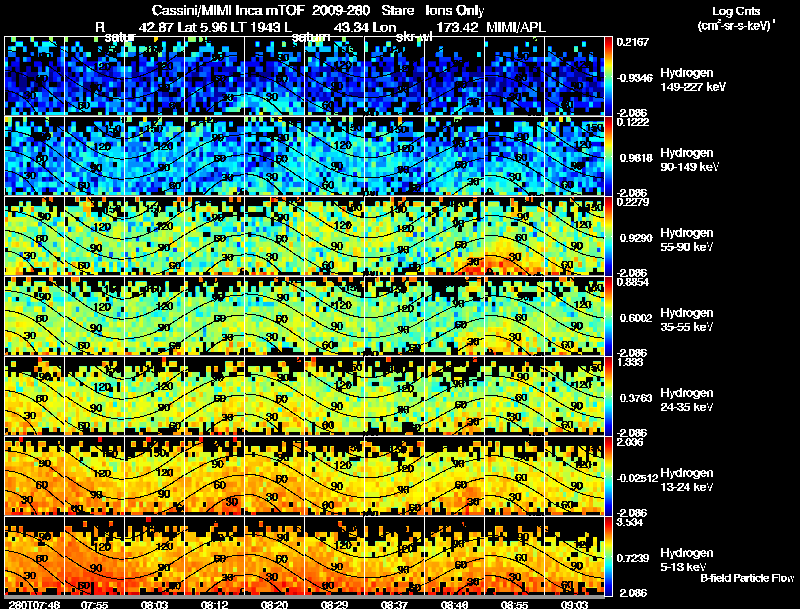800x609 pixels.
Task: Click the "1.333" color scale value
Action: tap(630, 362)
